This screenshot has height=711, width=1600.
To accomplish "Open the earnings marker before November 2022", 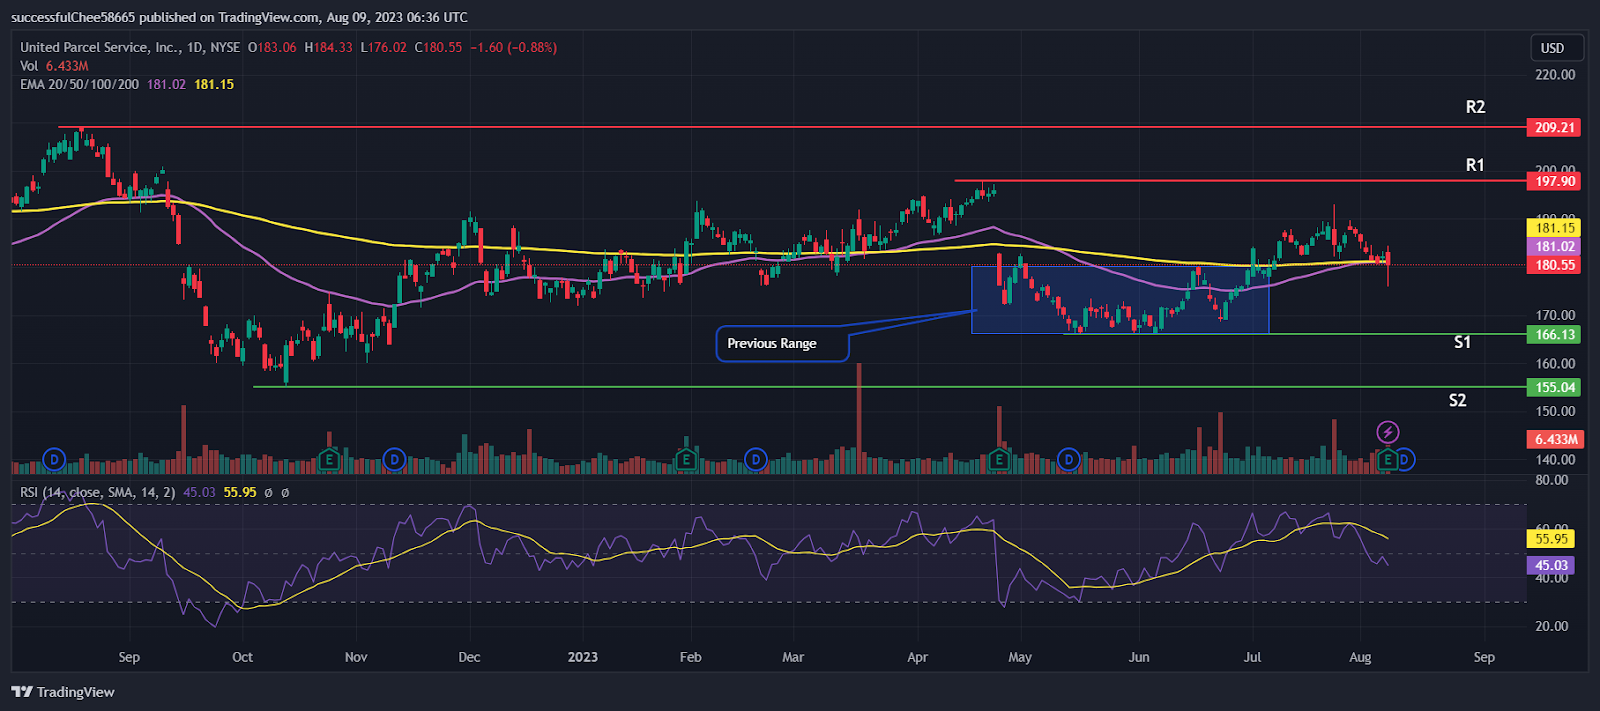I will (x=328, y=460).
